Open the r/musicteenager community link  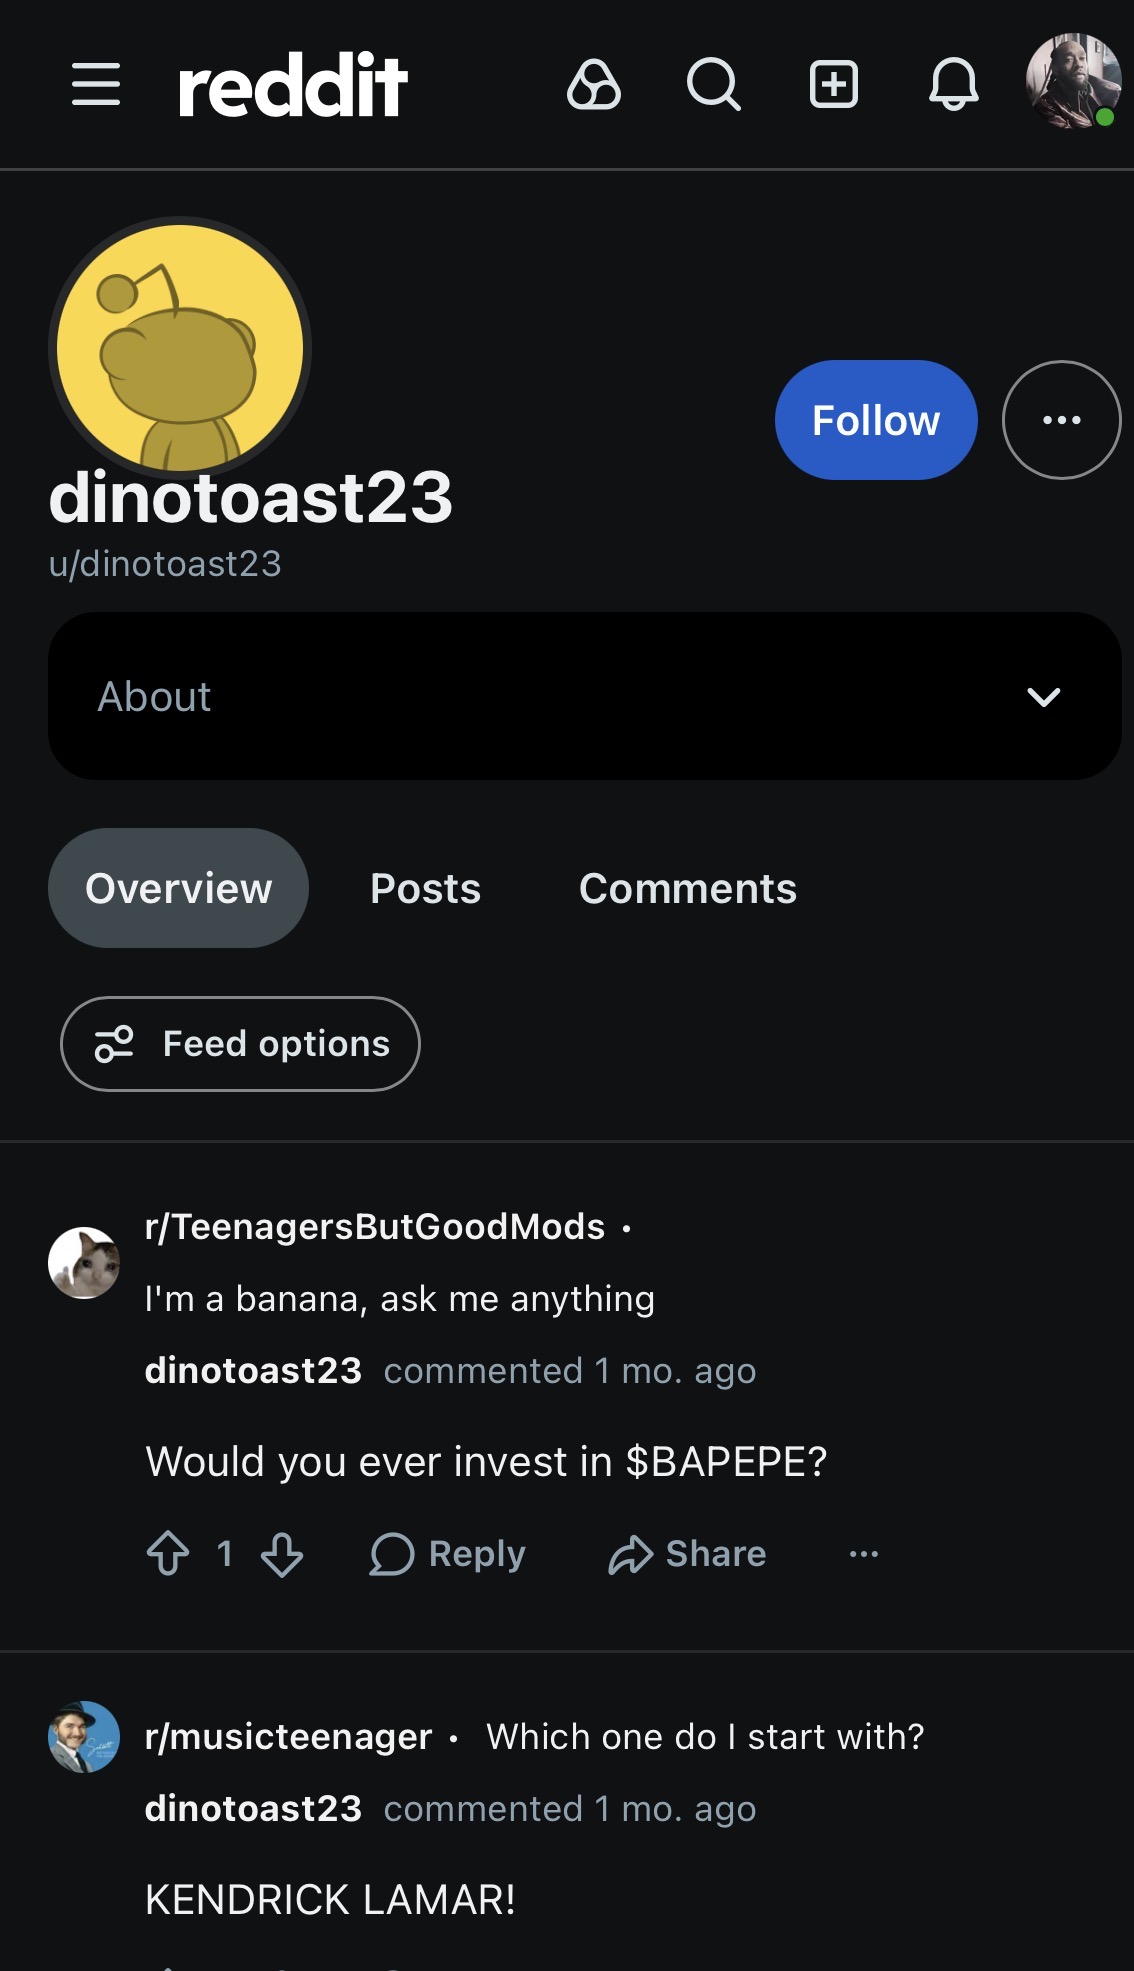pyautogui.click(x=288, y=1737)
